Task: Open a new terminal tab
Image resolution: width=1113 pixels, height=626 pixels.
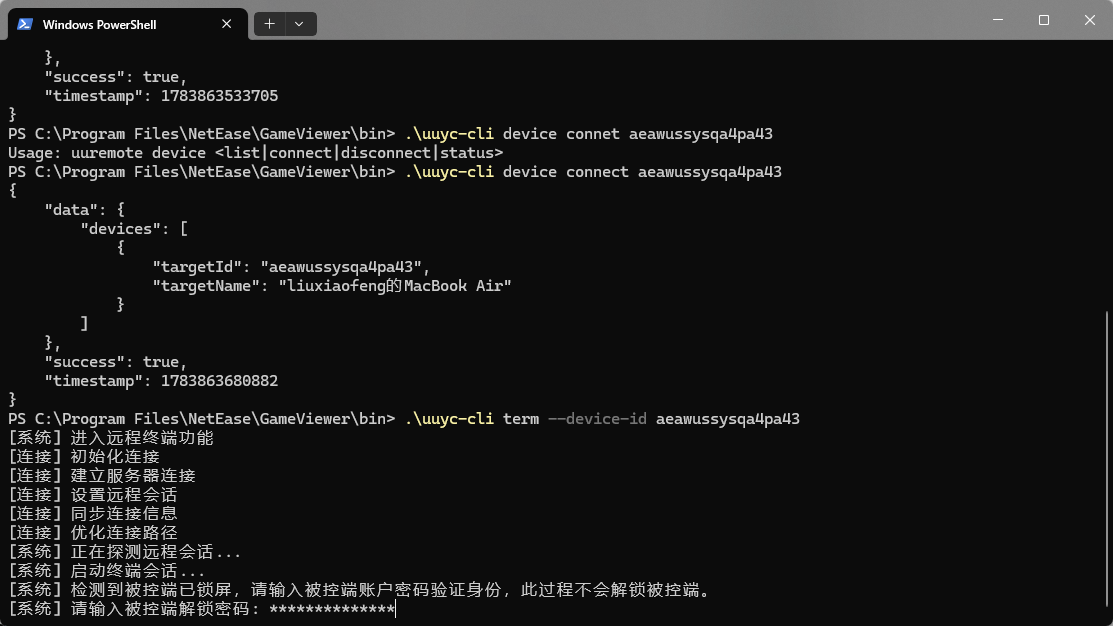Action: click(x=270, y=24)
